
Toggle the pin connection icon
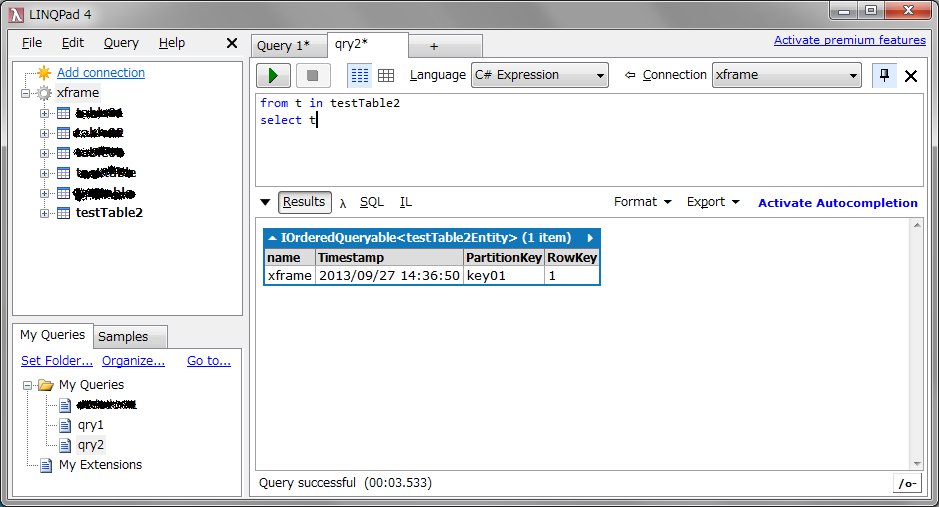coord(884,75)
